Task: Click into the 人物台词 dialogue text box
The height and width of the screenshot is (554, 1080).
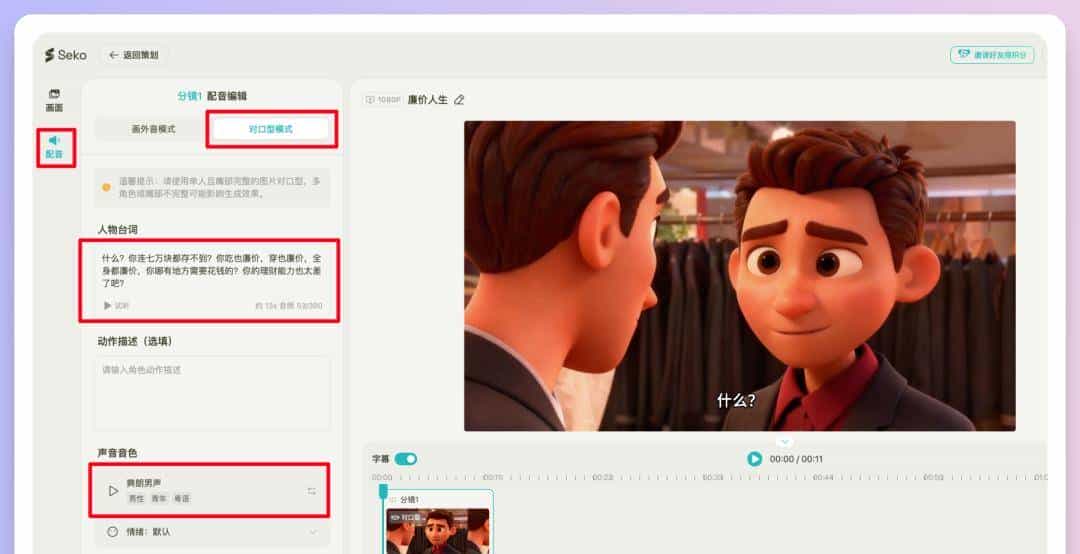Action: [x=210, y=270]
